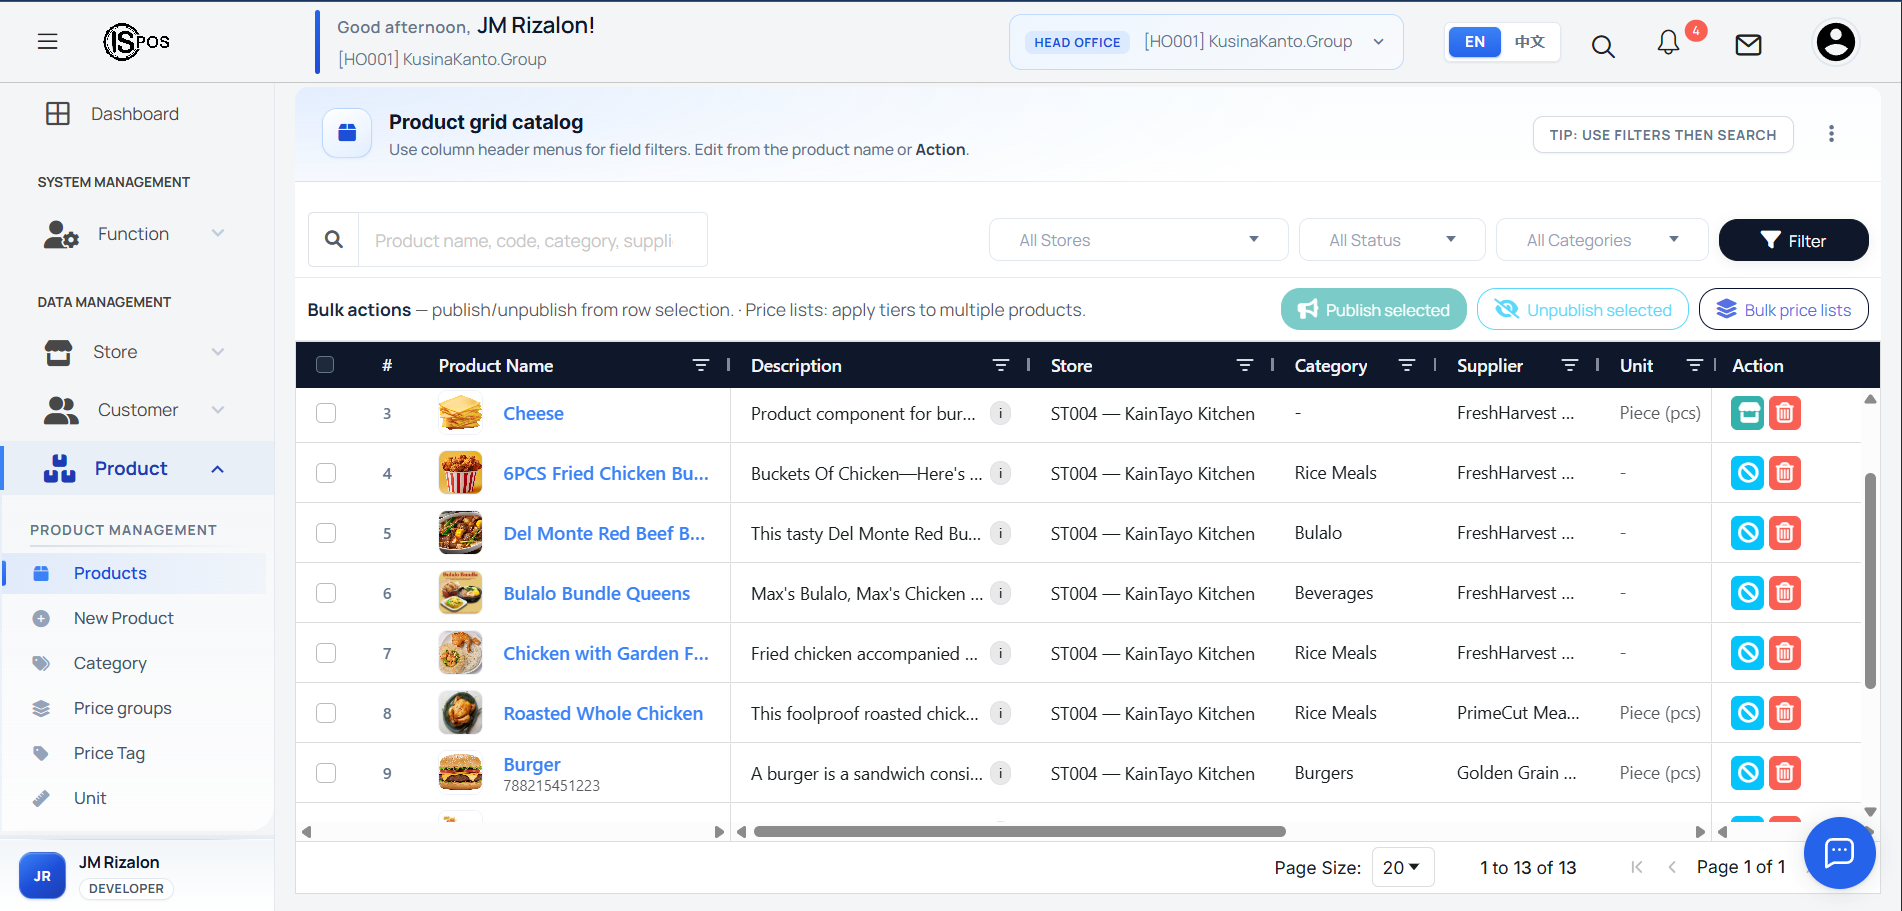Collapse the Product menu
Image resolution: width=1902 pixels, height=911 pixels.
click(x=137, y=468)
